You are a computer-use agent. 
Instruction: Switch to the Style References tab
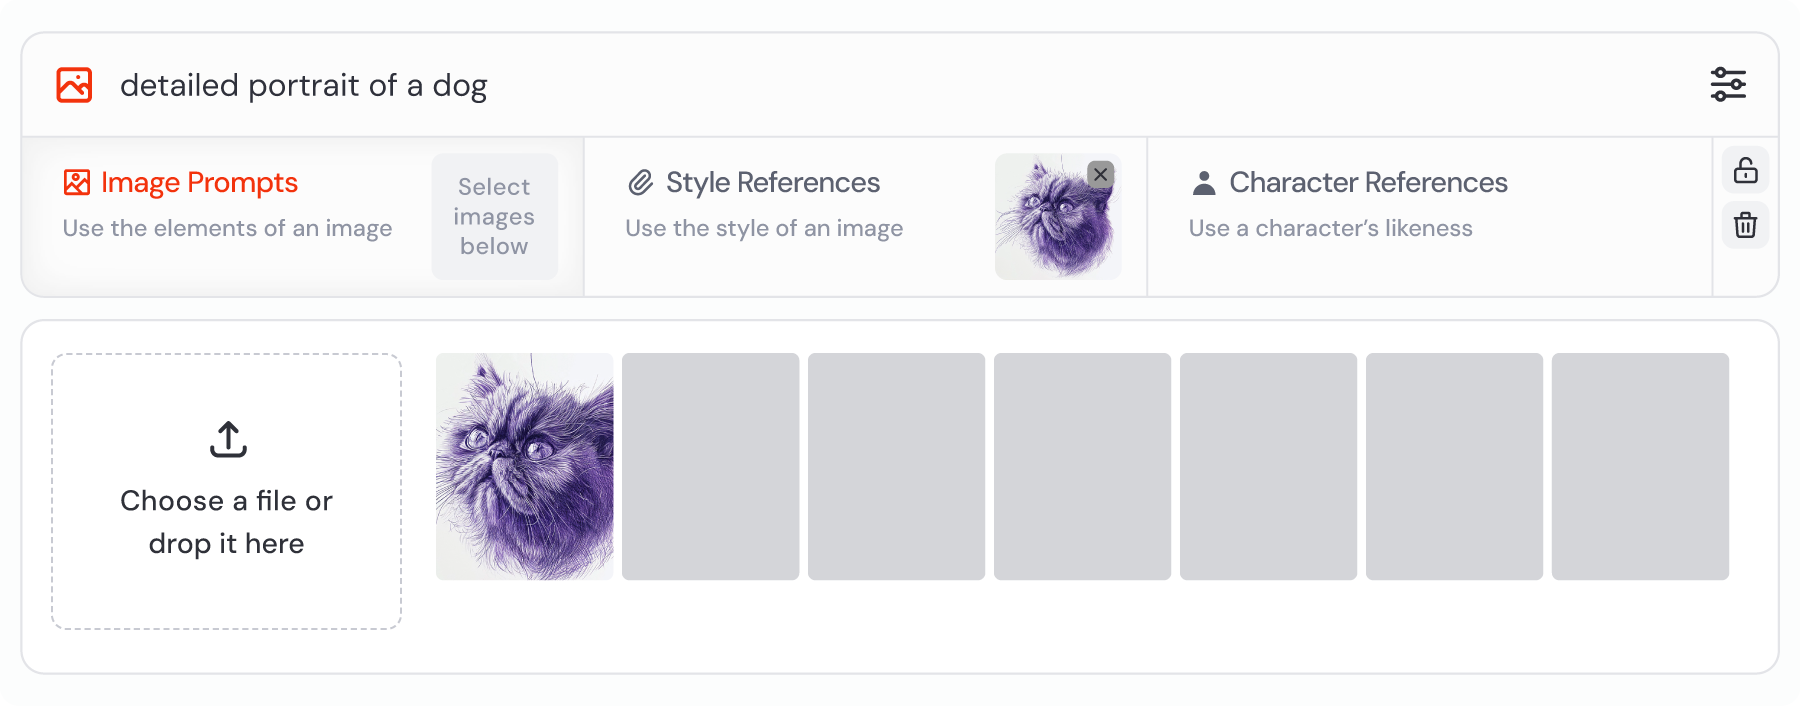tap(866, 217)
